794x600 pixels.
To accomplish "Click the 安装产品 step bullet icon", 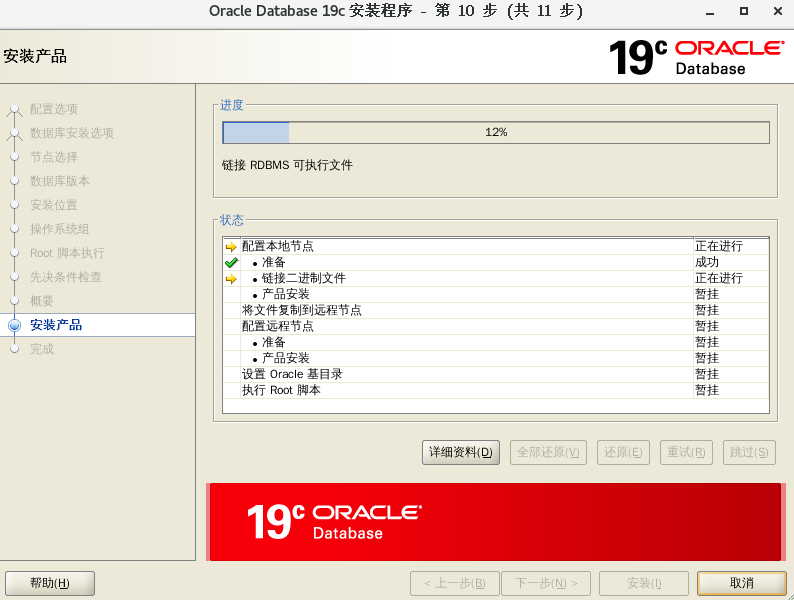I will [x=15, y=325].
